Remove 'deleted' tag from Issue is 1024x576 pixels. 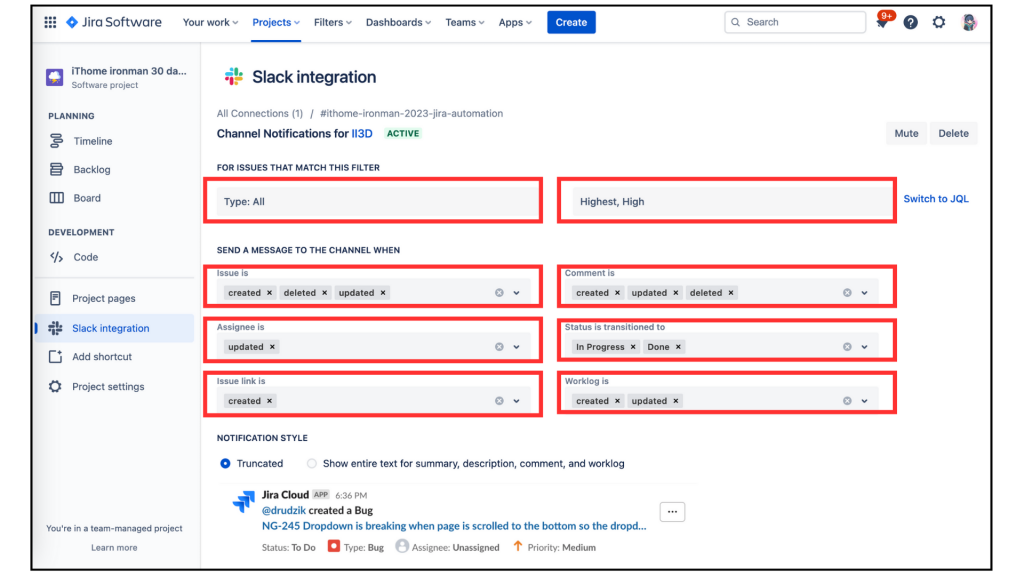pos(324,293)
